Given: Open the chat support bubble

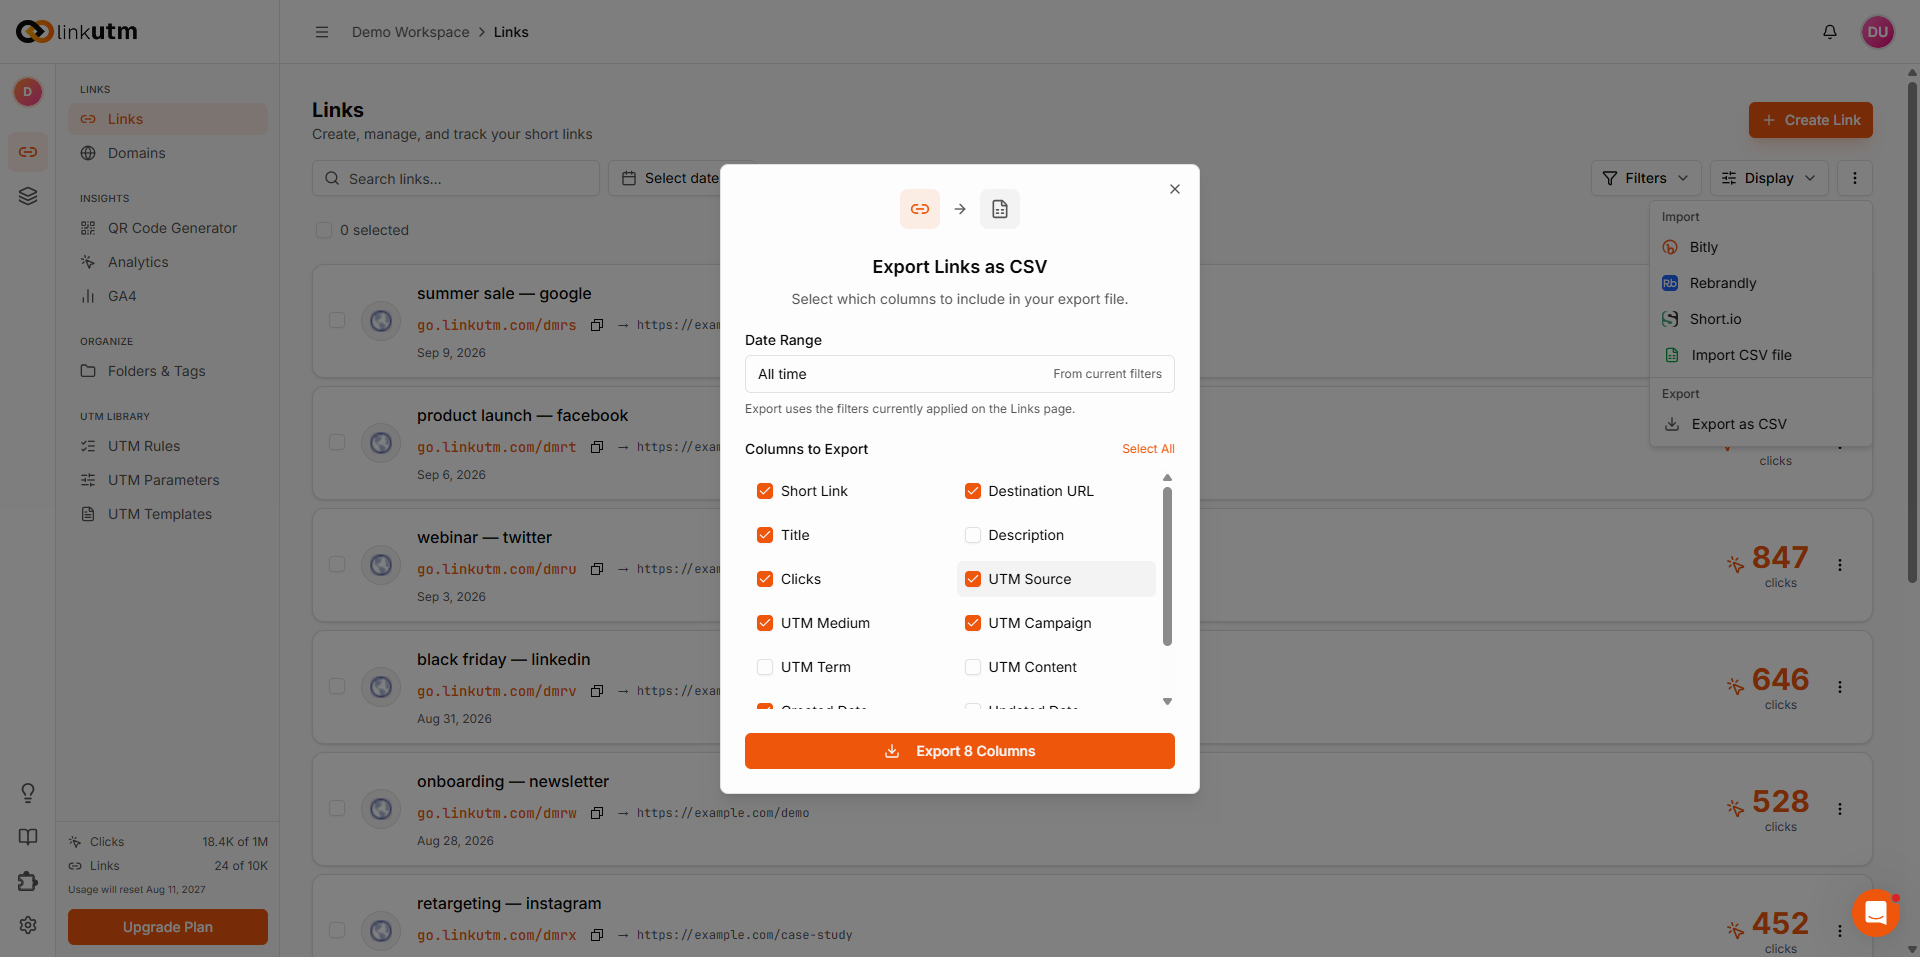Looking at the screenshot, I should pos(1876,912).
